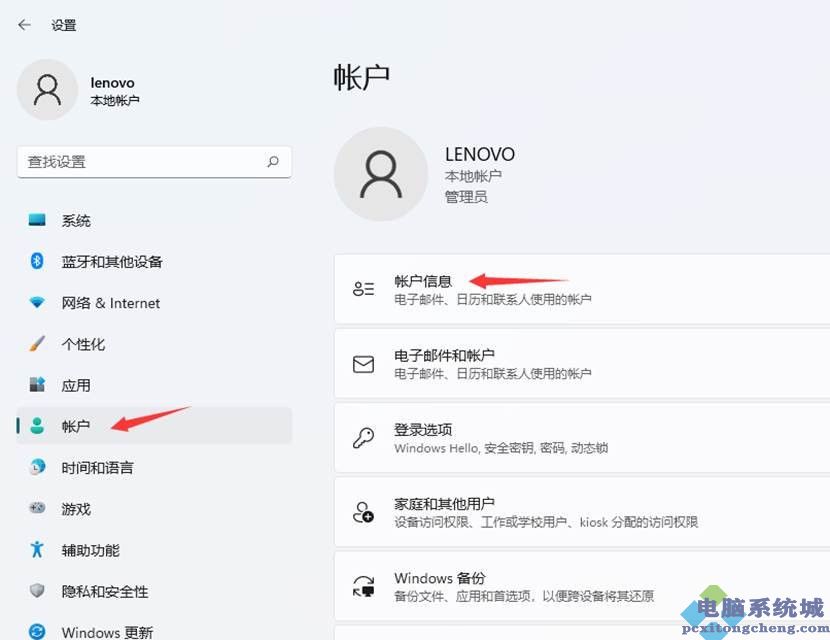Click the System monitor icon
This screenshot has height=640, width=830.
(37, 220)
